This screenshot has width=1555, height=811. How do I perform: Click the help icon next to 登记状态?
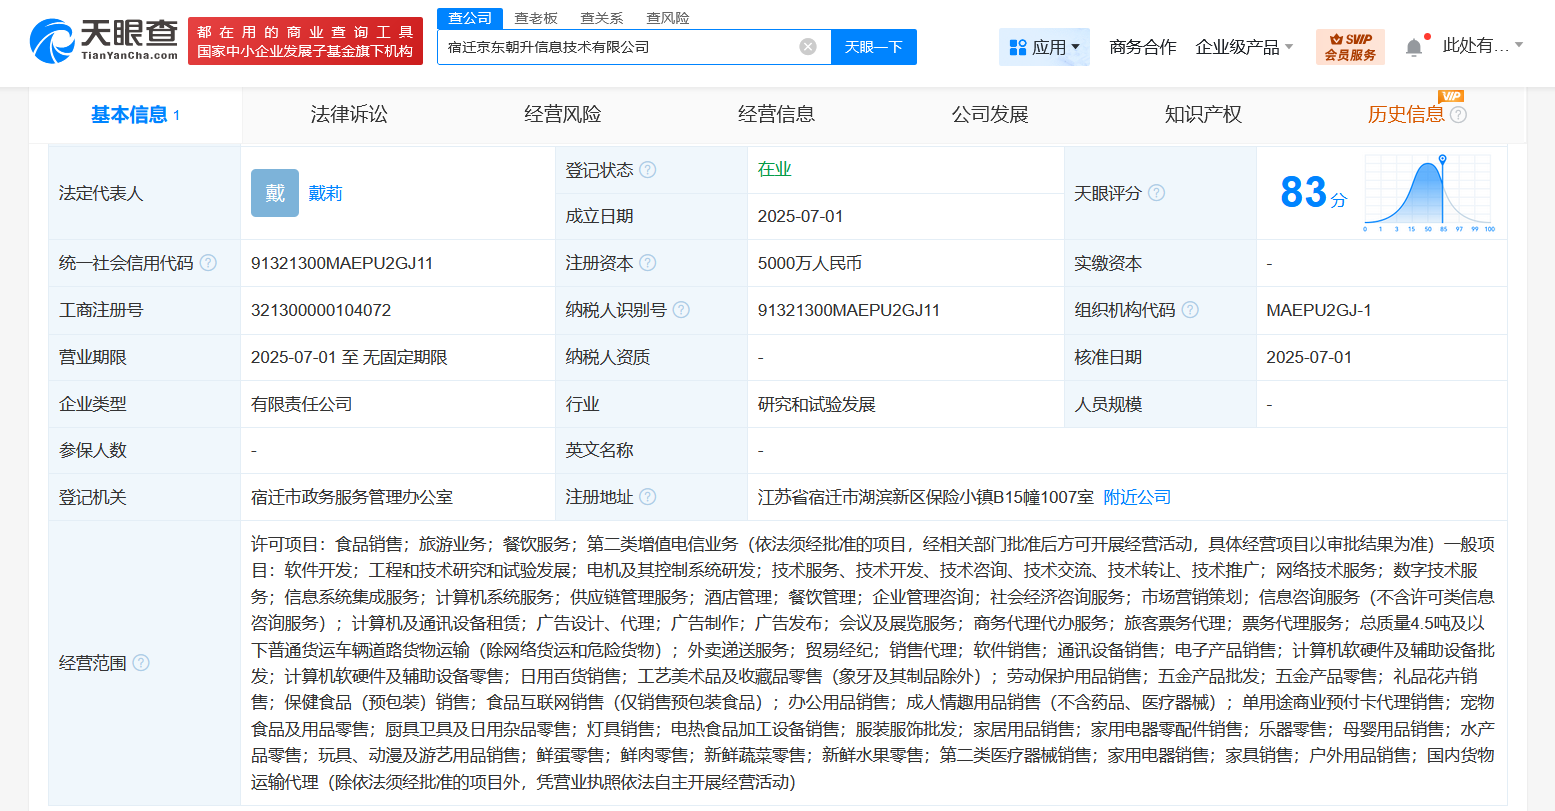coord(648,170)
